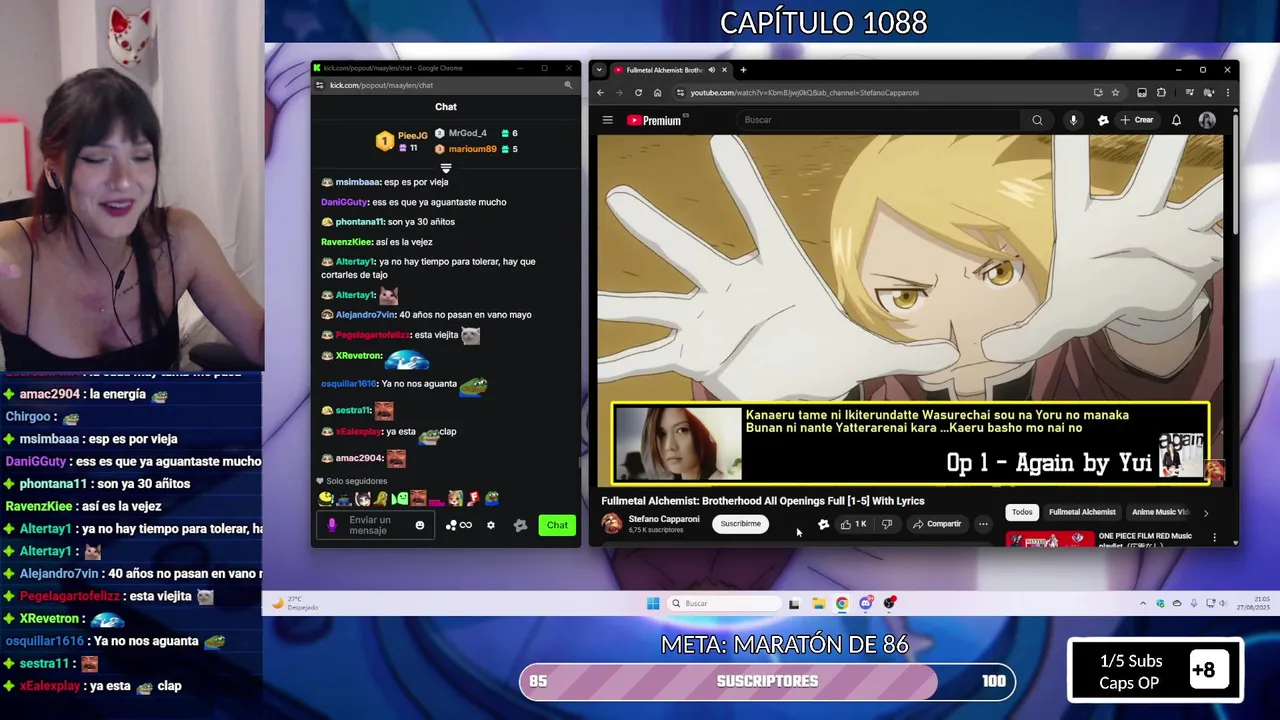
Task: Start voice search with microphone icon
Action: (1073, 120)
